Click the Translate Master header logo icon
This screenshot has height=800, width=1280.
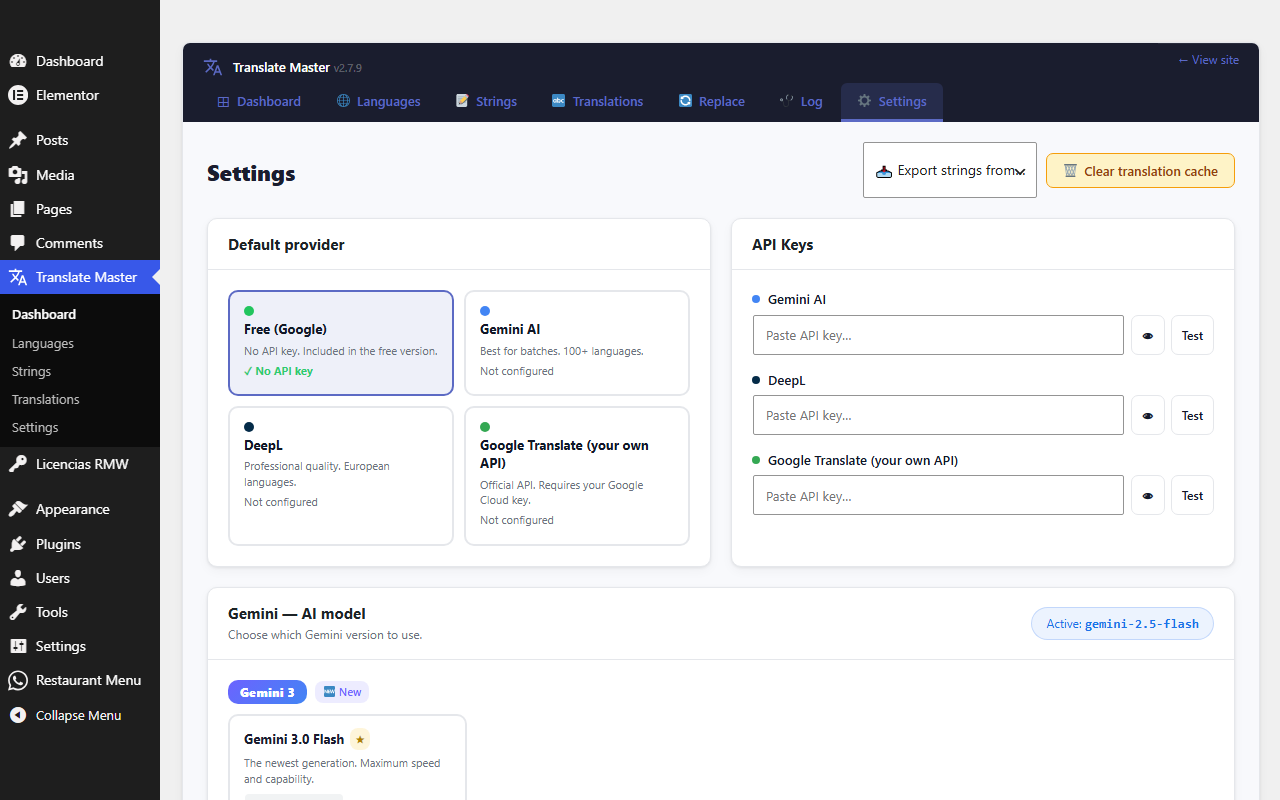[x=213, y=67]
